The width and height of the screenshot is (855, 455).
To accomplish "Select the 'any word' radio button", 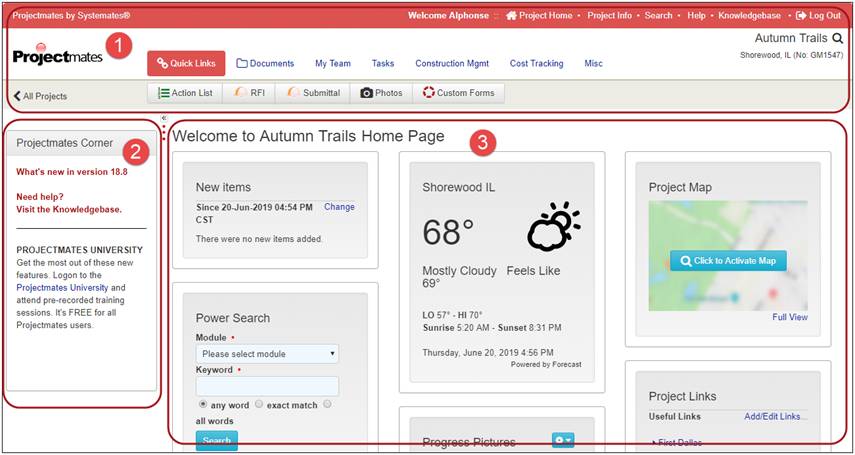I will [x=203, y=404].
